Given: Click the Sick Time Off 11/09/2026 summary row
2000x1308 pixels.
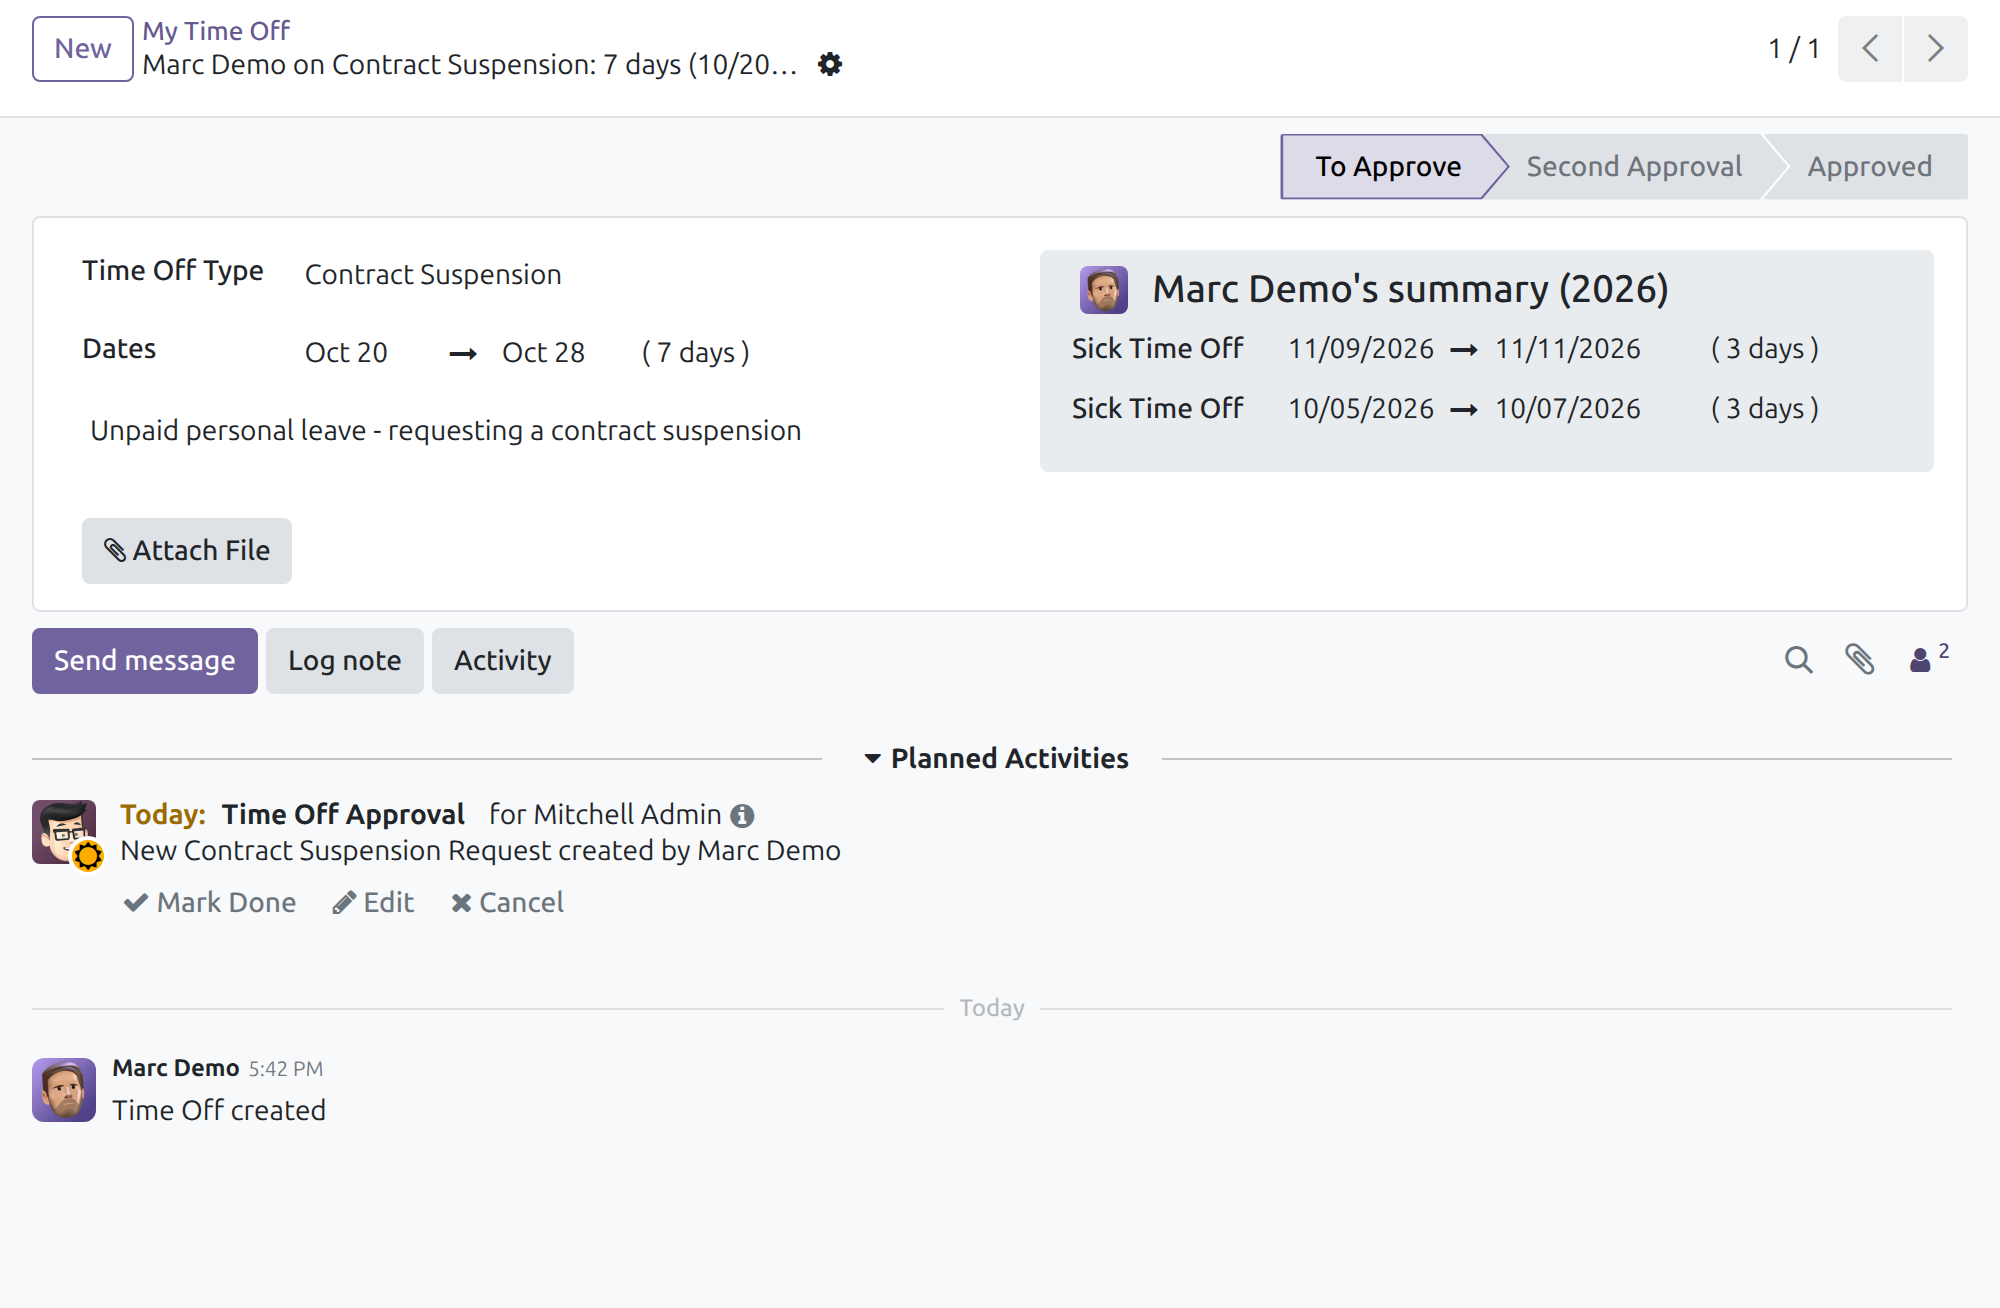Looking at the screenshot, I should [1445, 348].
